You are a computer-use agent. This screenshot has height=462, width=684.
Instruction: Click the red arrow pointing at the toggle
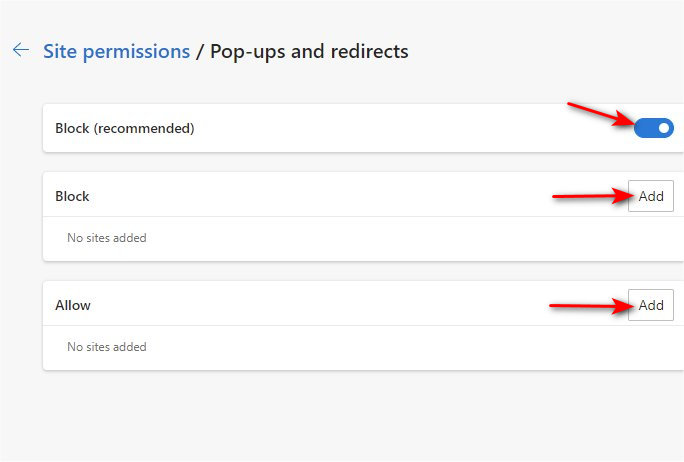(600, 114)
